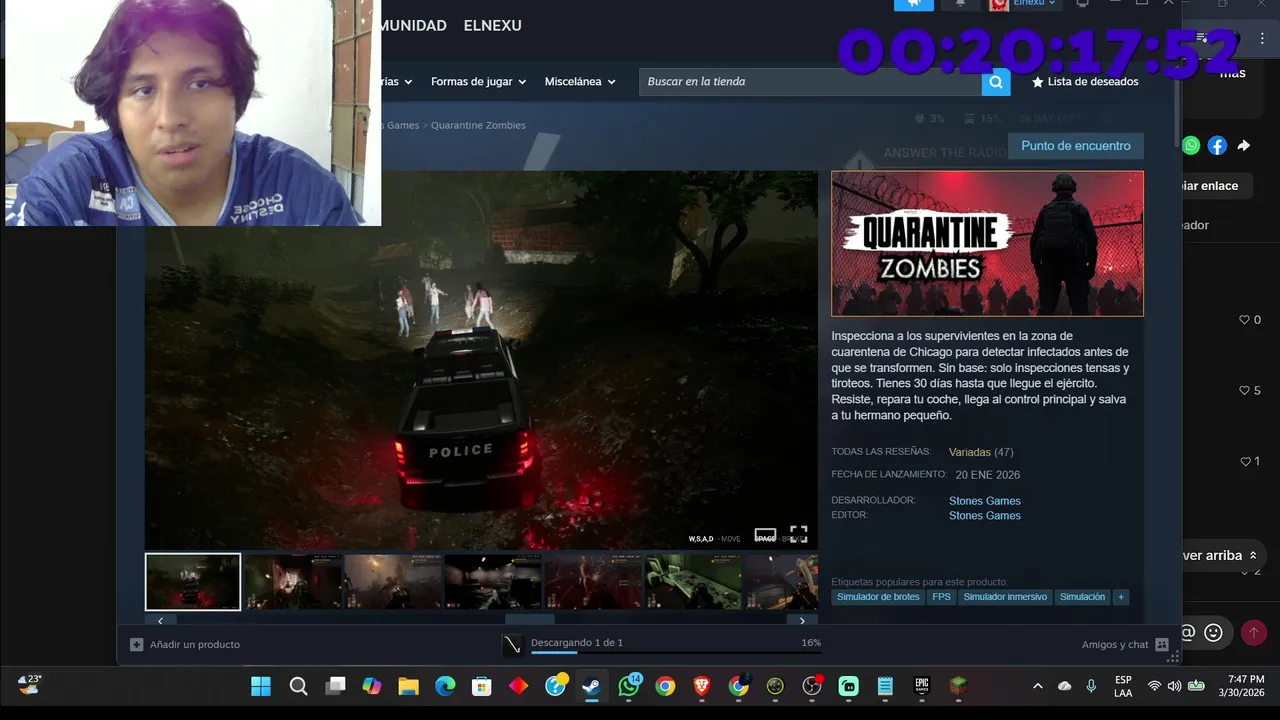Image resolution: width=1280 pixels, height=720 pixels.
Task: Open the Comunidad menu in Steam header
Action: coord(413,26)
